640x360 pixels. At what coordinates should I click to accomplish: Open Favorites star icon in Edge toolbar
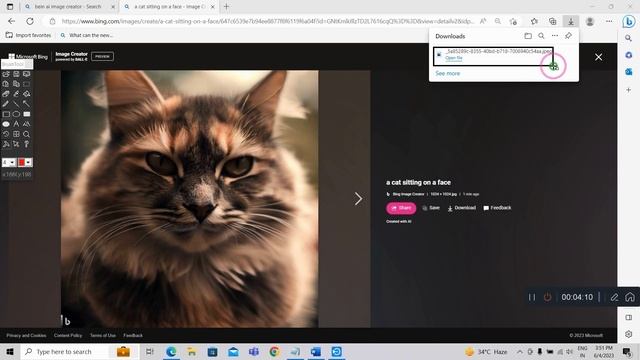(x=534, y=21)
